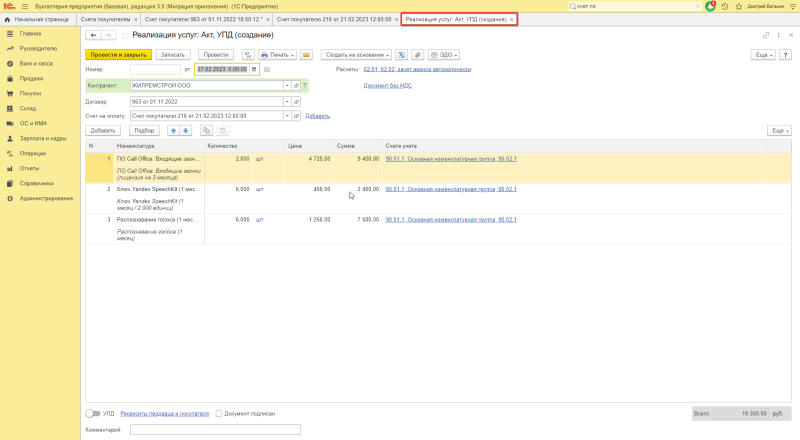Image resolution: width=800 pixels, height=440 pixels.
Task: Expand the Счет на оплату dropdown arrow
Action: tap(287, 116)
